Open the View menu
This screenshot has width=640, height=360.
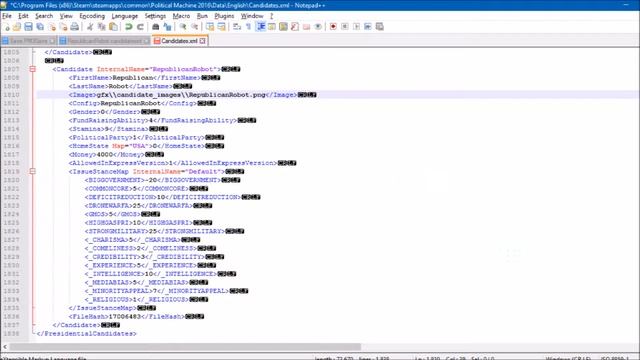tap(66, 16)
